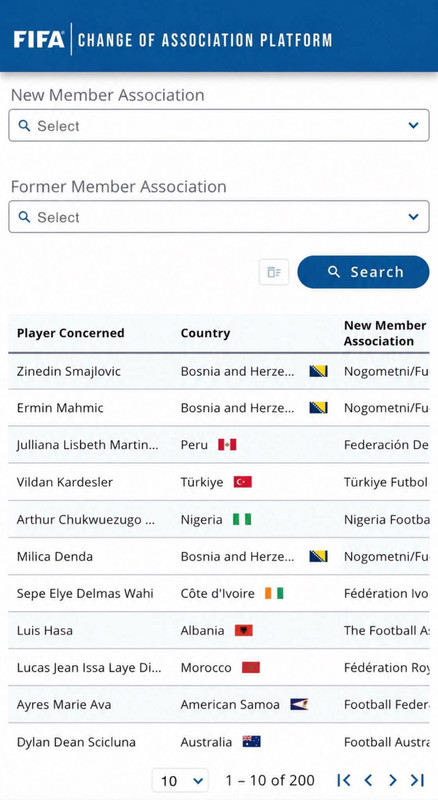Click the American Samoa flag icon
438x800 pixels.
tap(299, 705)
